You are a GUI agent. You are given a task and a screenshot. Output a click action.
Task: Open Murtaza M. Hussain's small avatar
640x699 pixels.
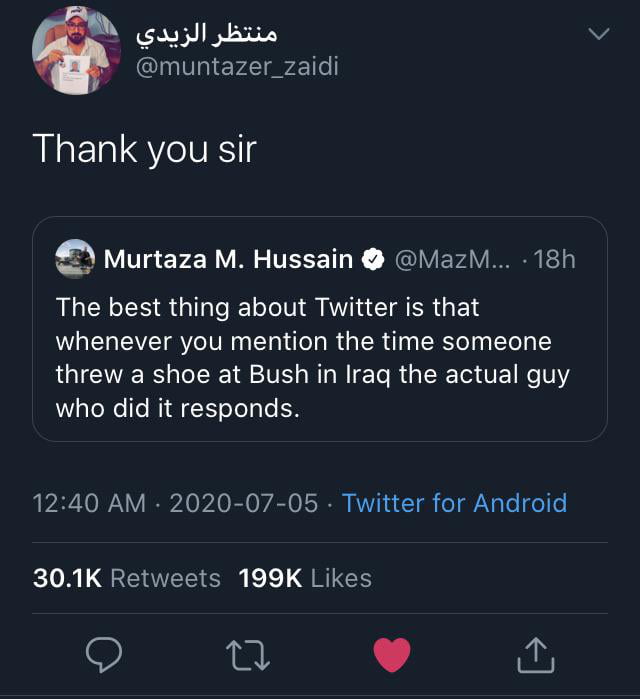pyautogui.click(x=76, y=259)
